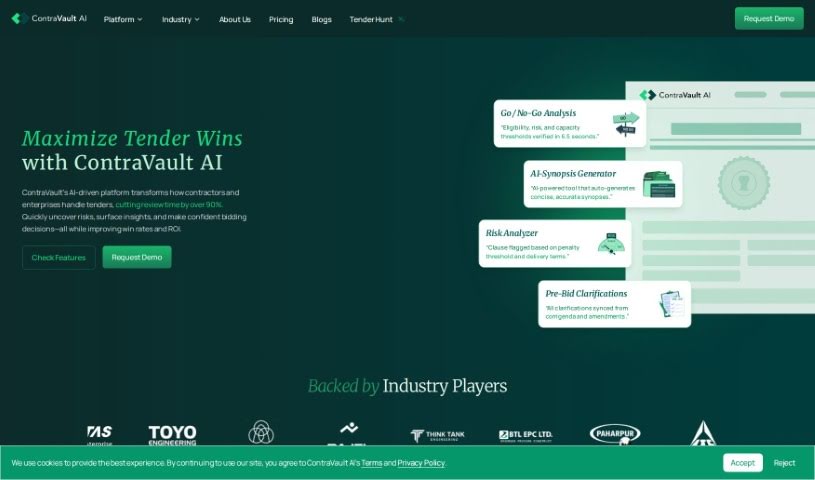Viewport: 815px width, 480px height.
Task: Click the three-circles company logo
Action: (261, 433)
